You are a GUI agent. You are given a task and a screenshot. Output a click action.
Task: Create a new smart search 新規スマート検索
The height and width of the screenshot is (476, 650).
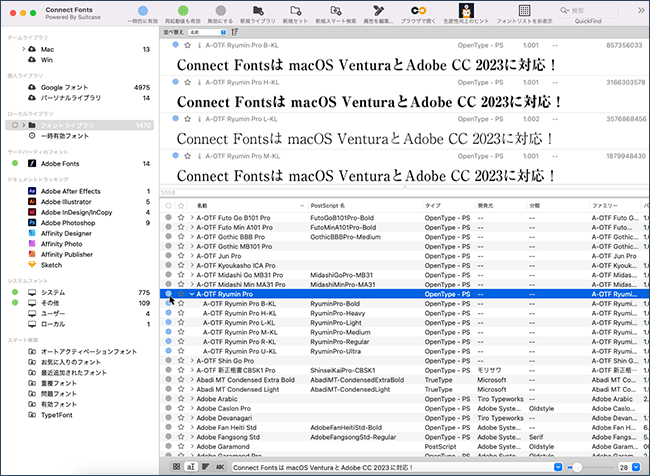336,10
